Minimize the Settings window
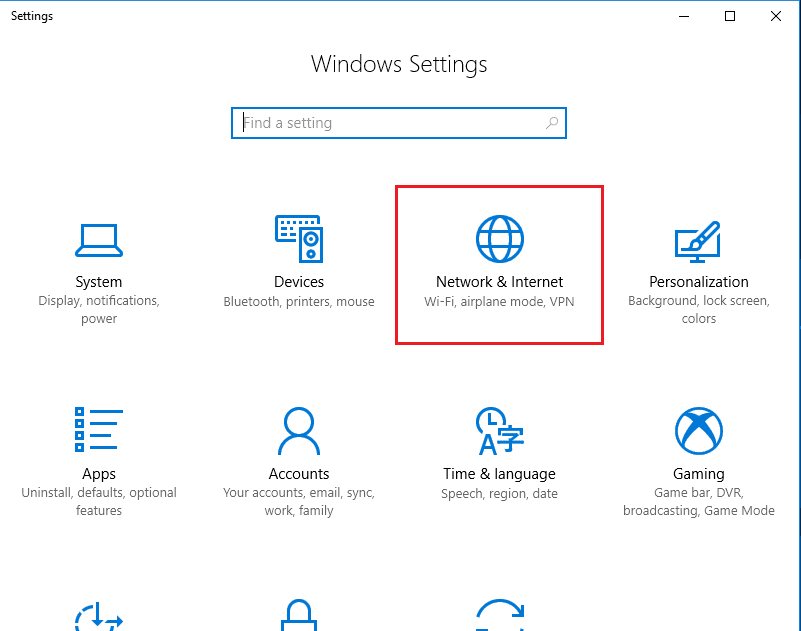This screenshot has width=801, height=631. point(685,16)
